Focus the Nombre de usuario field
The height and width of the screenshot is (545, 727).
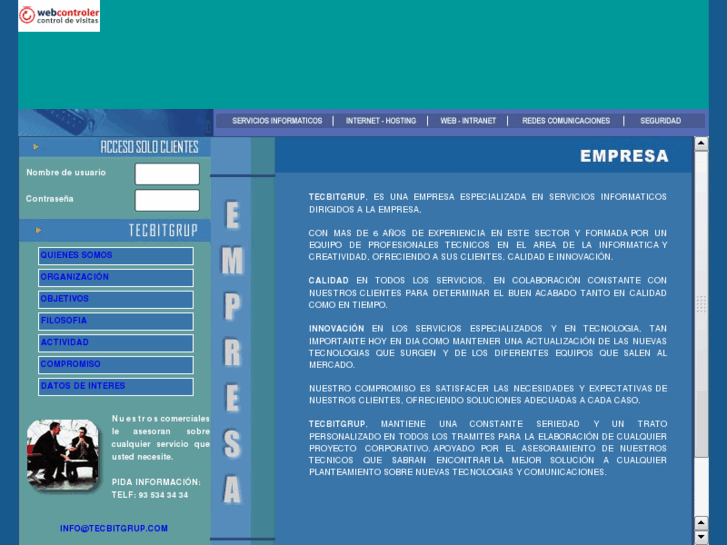[x=167, y=174]
